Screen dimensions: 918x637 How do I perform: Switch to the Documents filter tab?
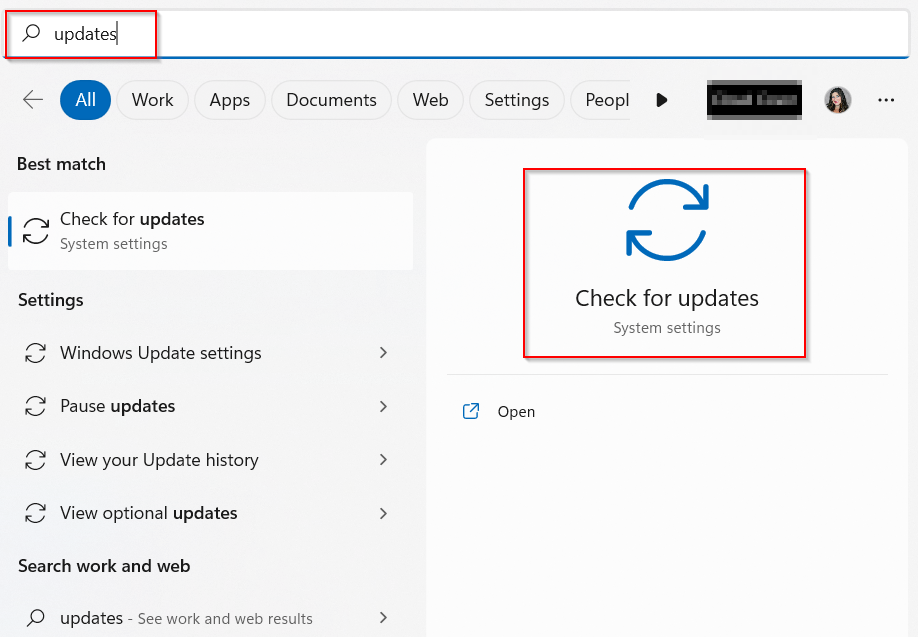tap(331, 100)
